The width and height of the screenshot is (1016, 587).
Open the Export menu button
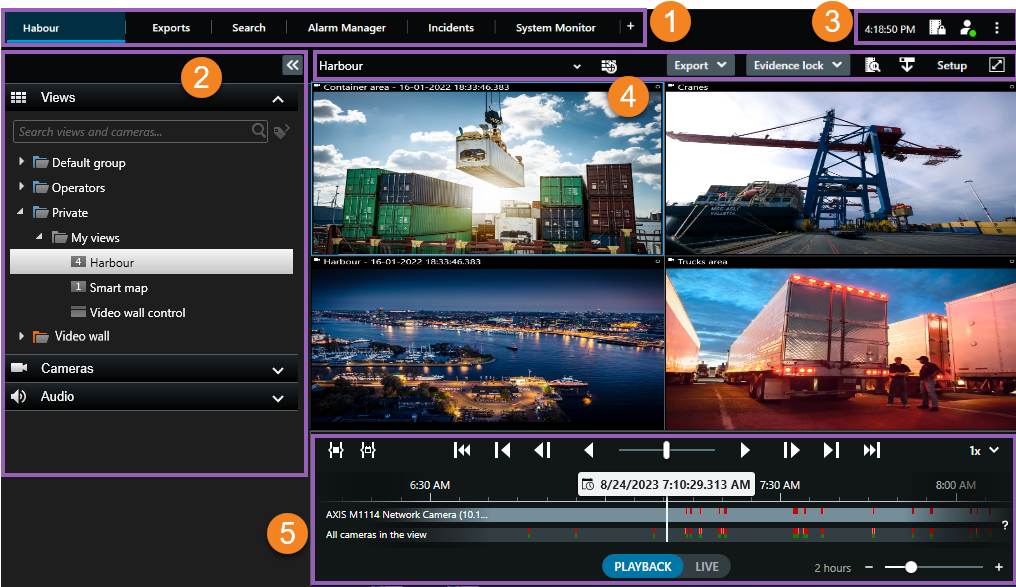(700, 65)
